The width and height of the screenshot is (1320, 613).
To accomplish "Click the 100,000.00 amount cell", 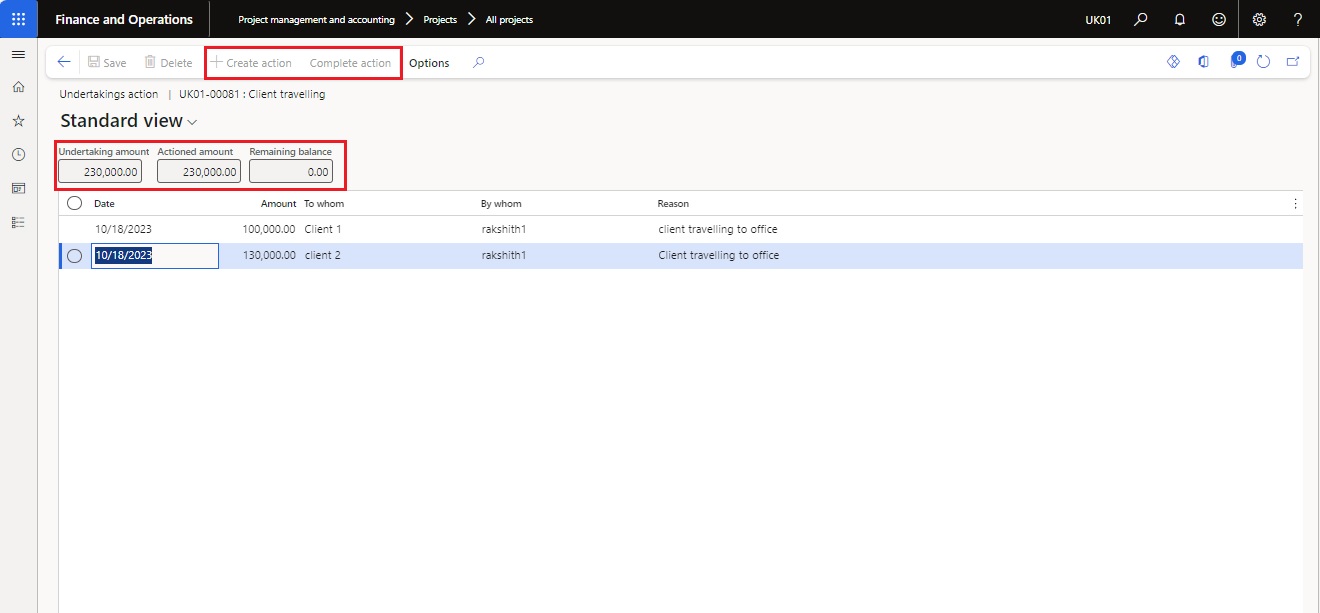I will (x=269, y=229).
